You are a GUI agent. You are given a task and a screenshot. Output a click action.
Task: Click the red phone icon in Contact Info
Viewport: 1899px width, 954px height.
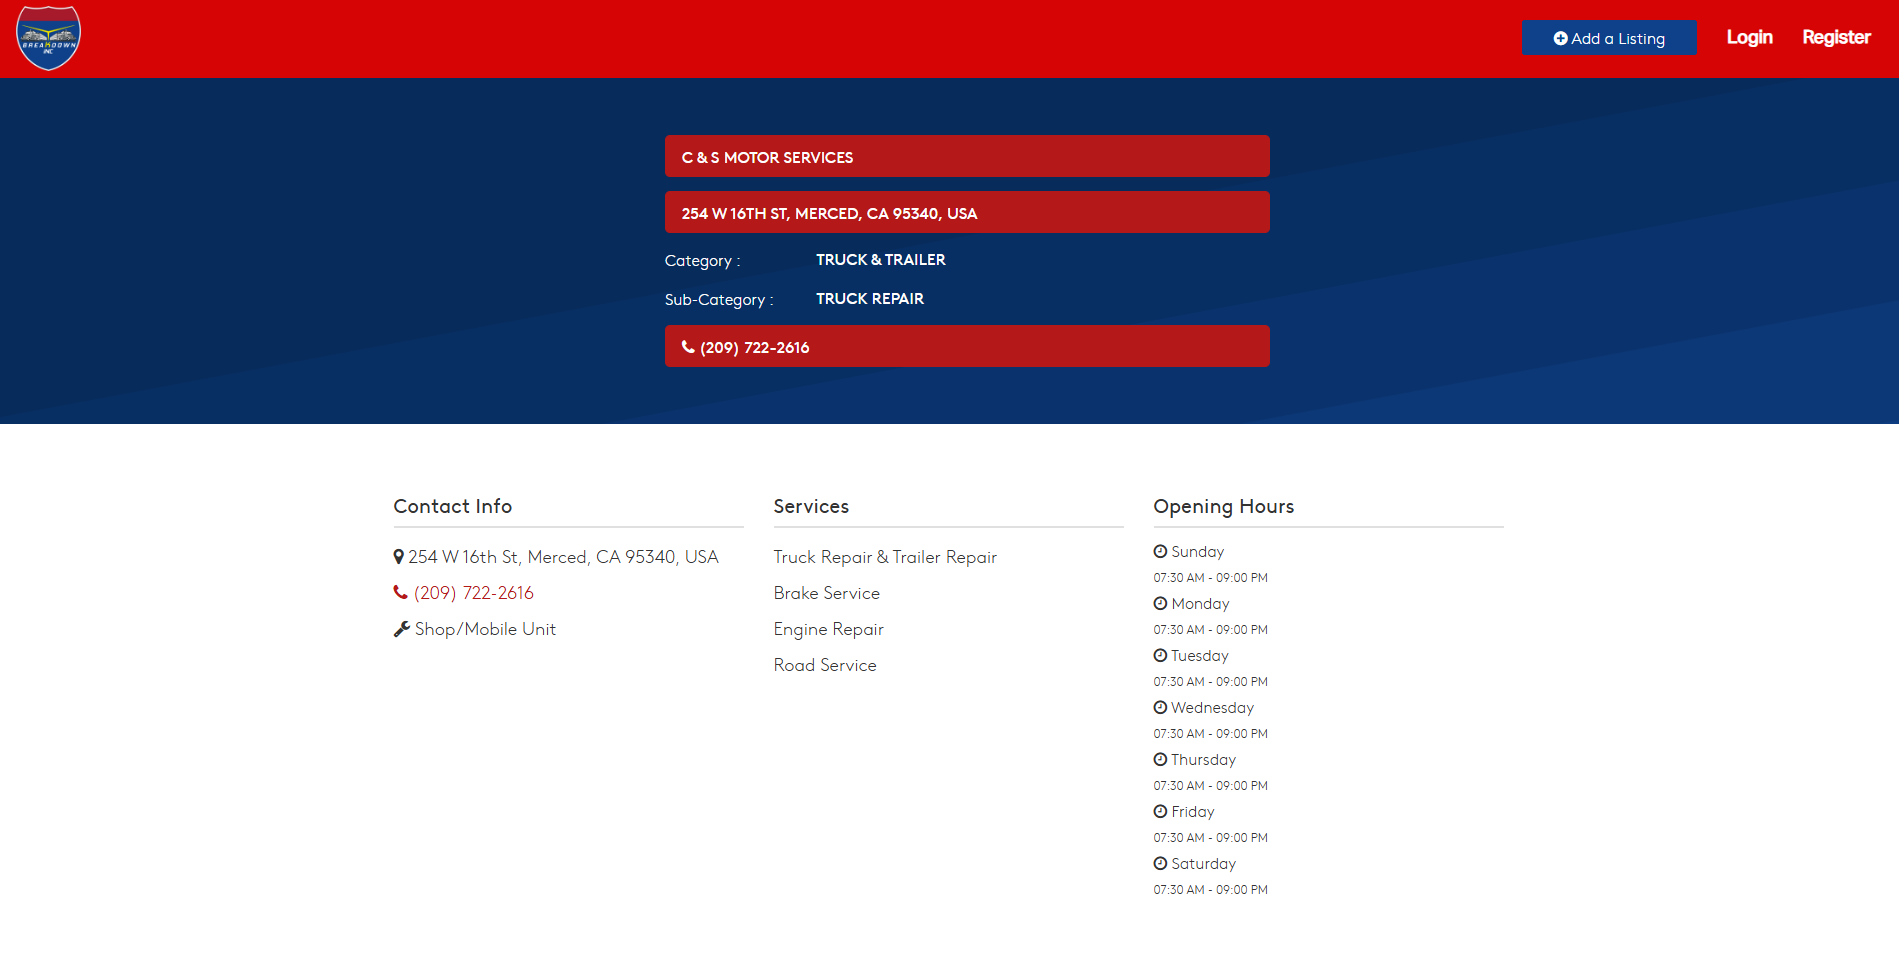pyautogui.click(x=401, y=593)
